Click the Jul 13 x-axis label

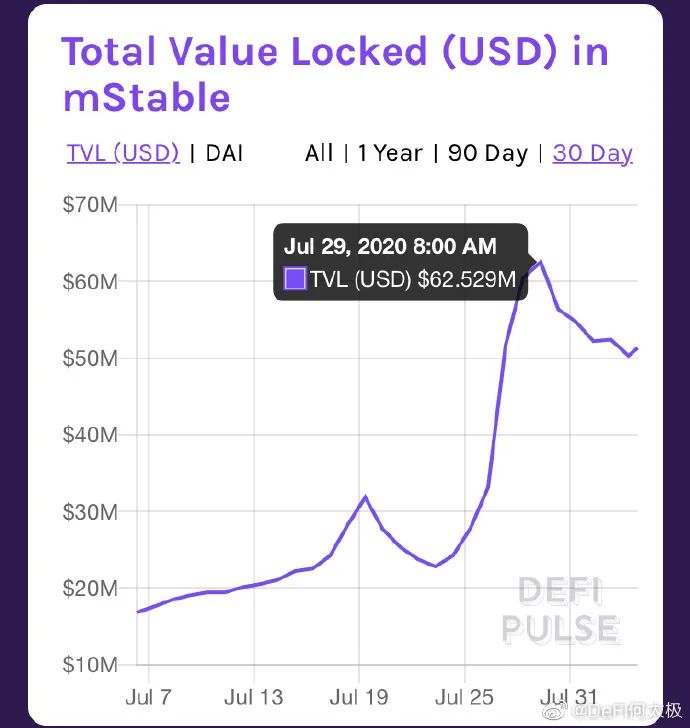point(254,696)
